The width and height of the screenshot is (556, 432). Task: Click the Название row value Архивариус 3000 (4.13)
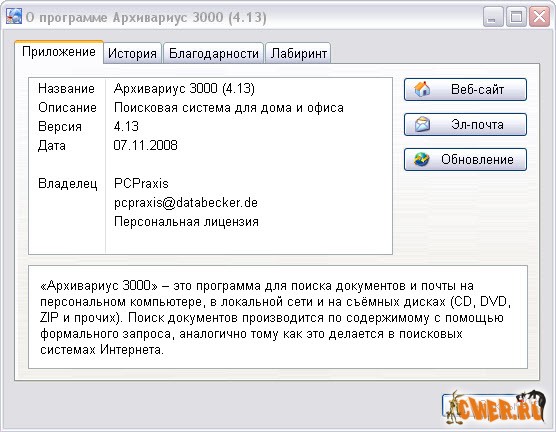tap(184, 88)
